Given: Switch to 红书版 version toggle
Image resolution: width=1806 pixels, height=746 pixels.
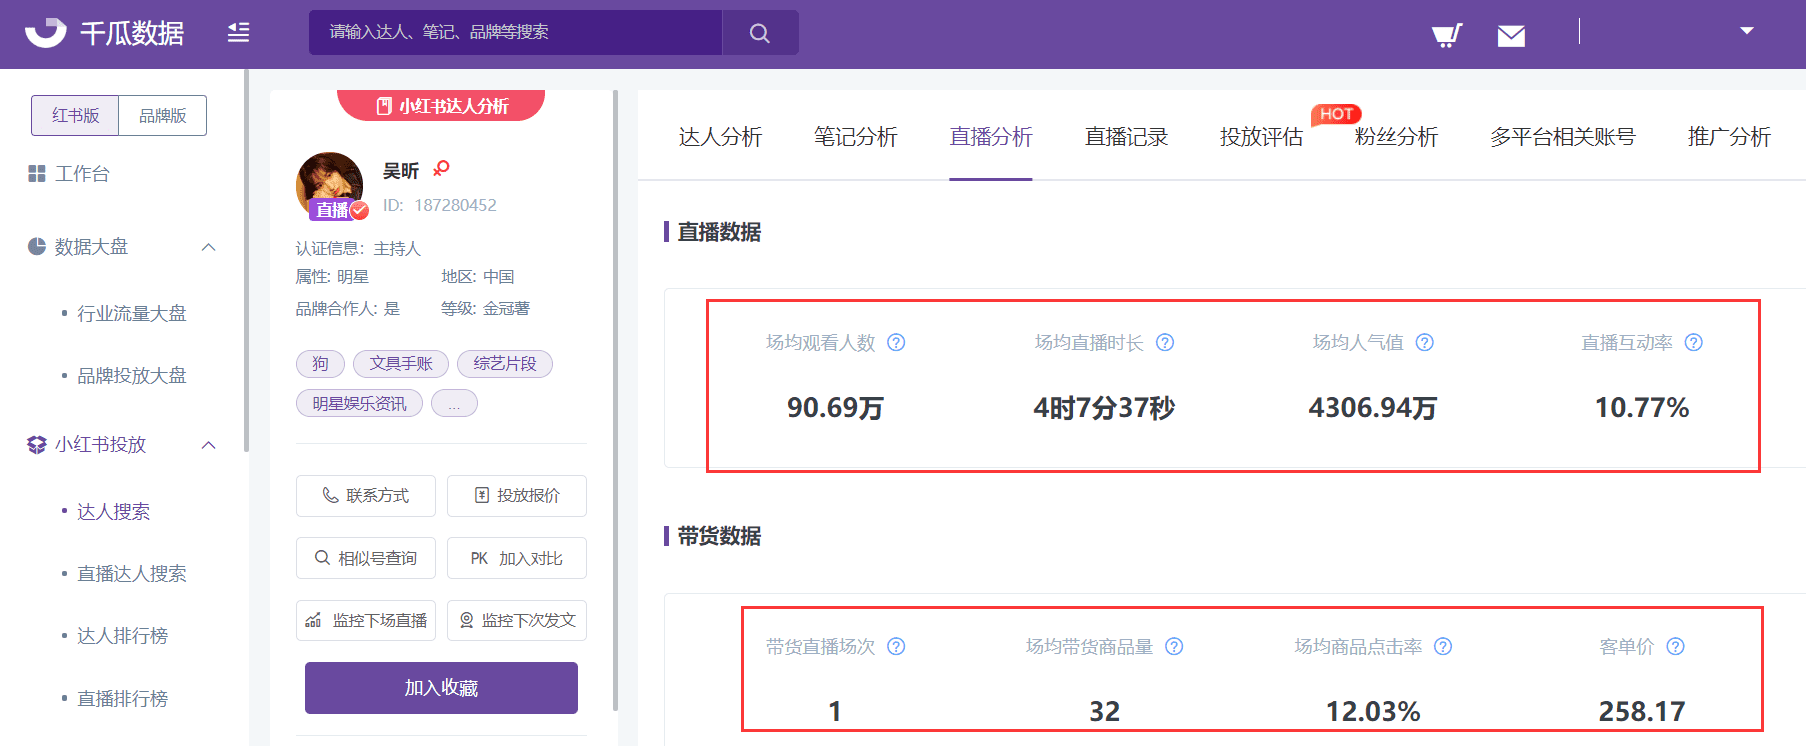Looking at the screenshot, I should tap(75, 116).
